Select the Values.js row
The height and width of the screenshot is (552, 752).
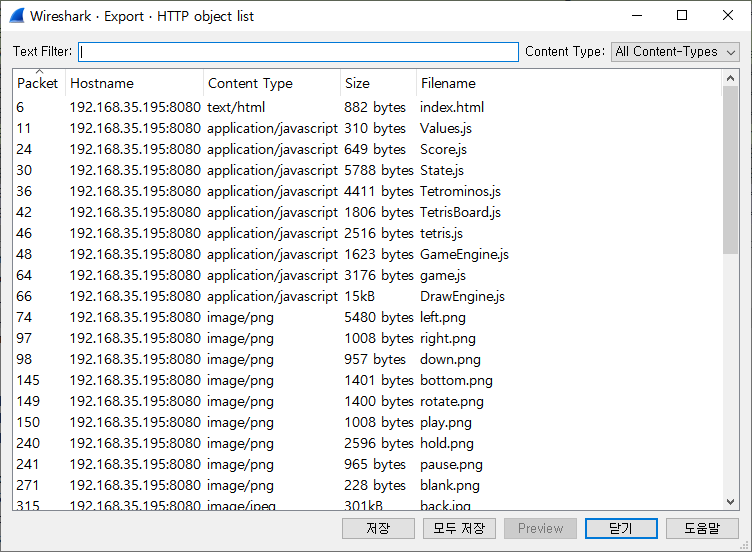[367, 128]
